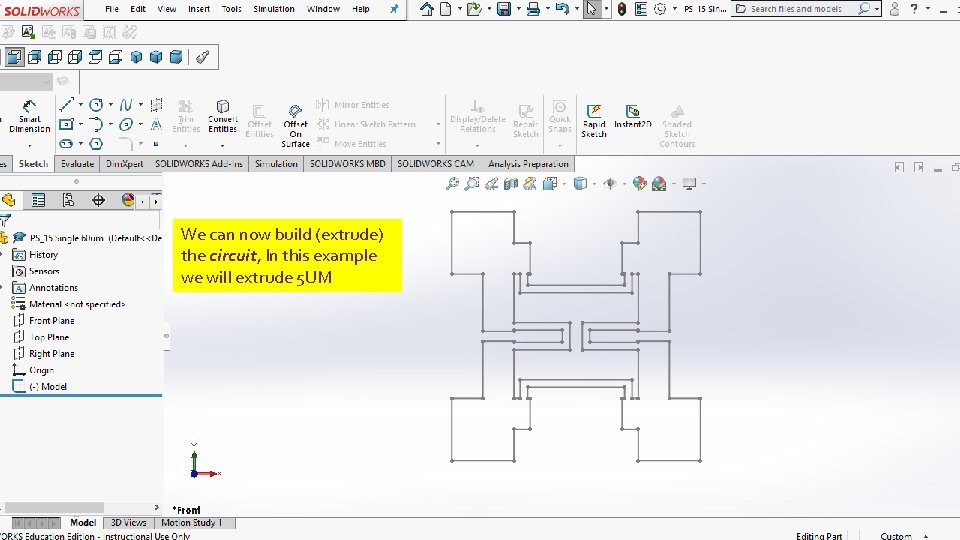Select the Straight Slot tool
The image size is (960, 540).
(x=66, y=144)
